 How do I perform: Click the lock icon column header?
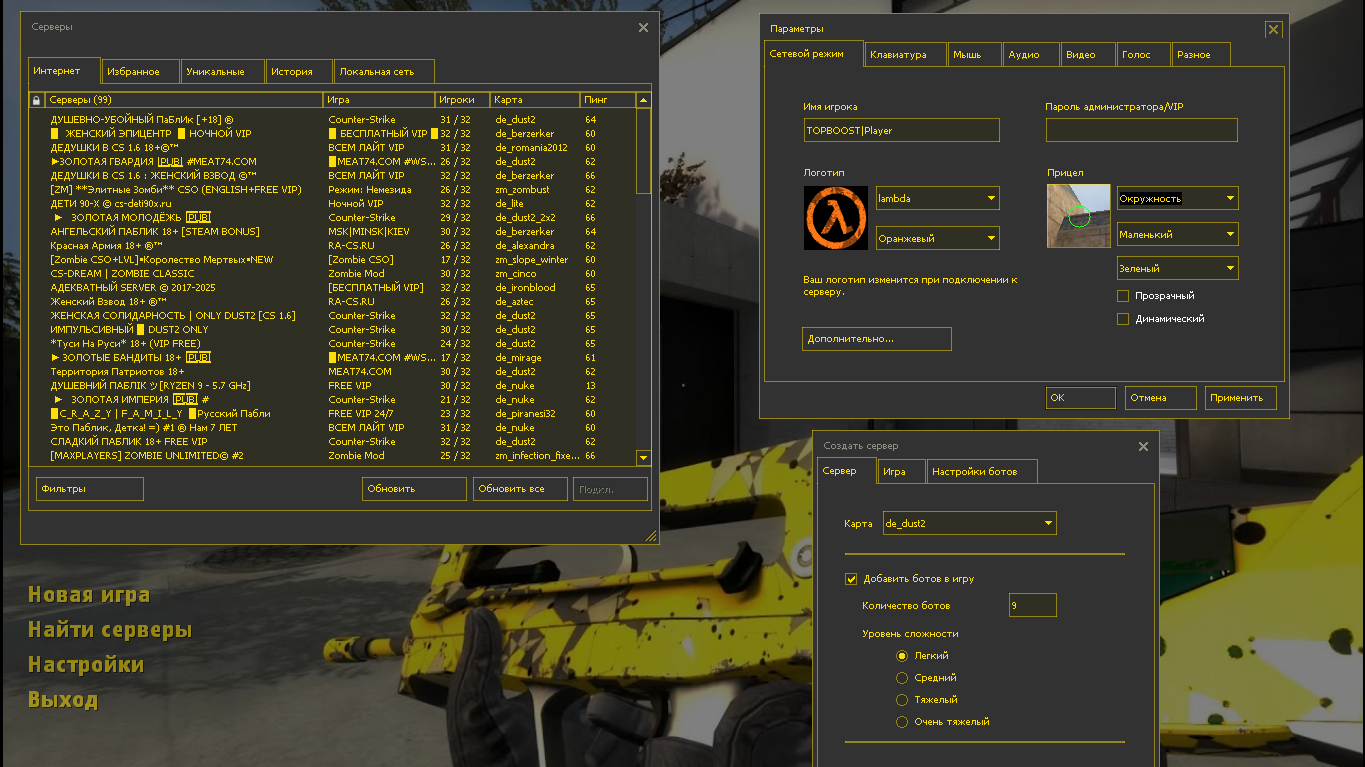pyautogui.click(x=37, y=100)
